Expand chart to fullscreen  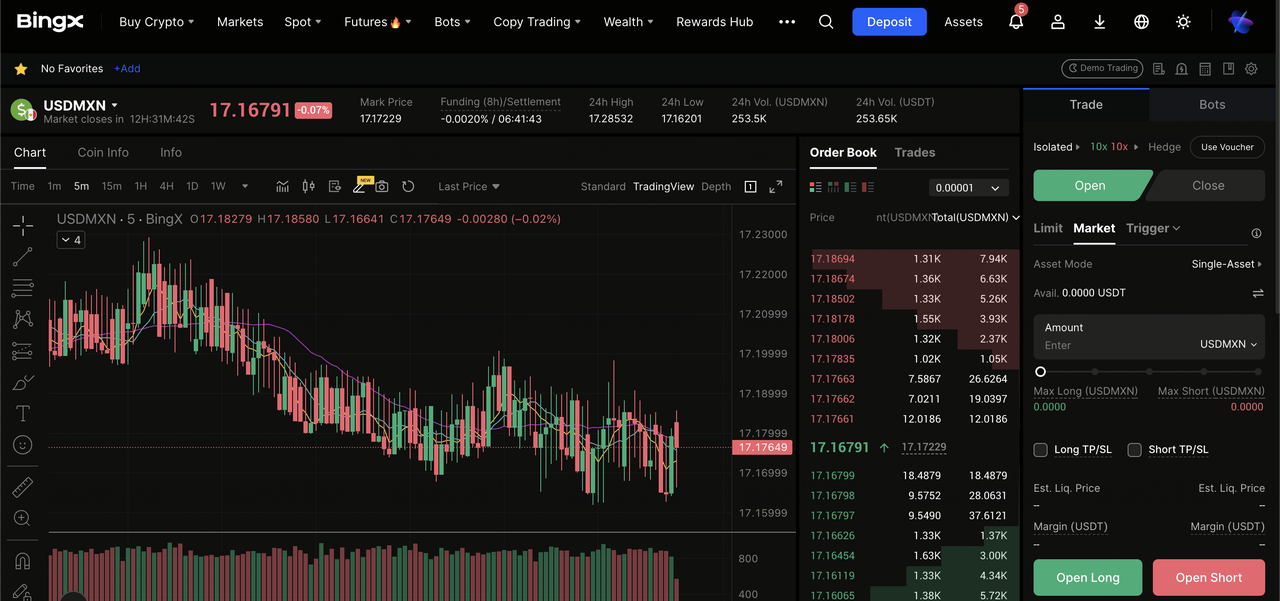point(775,187)
